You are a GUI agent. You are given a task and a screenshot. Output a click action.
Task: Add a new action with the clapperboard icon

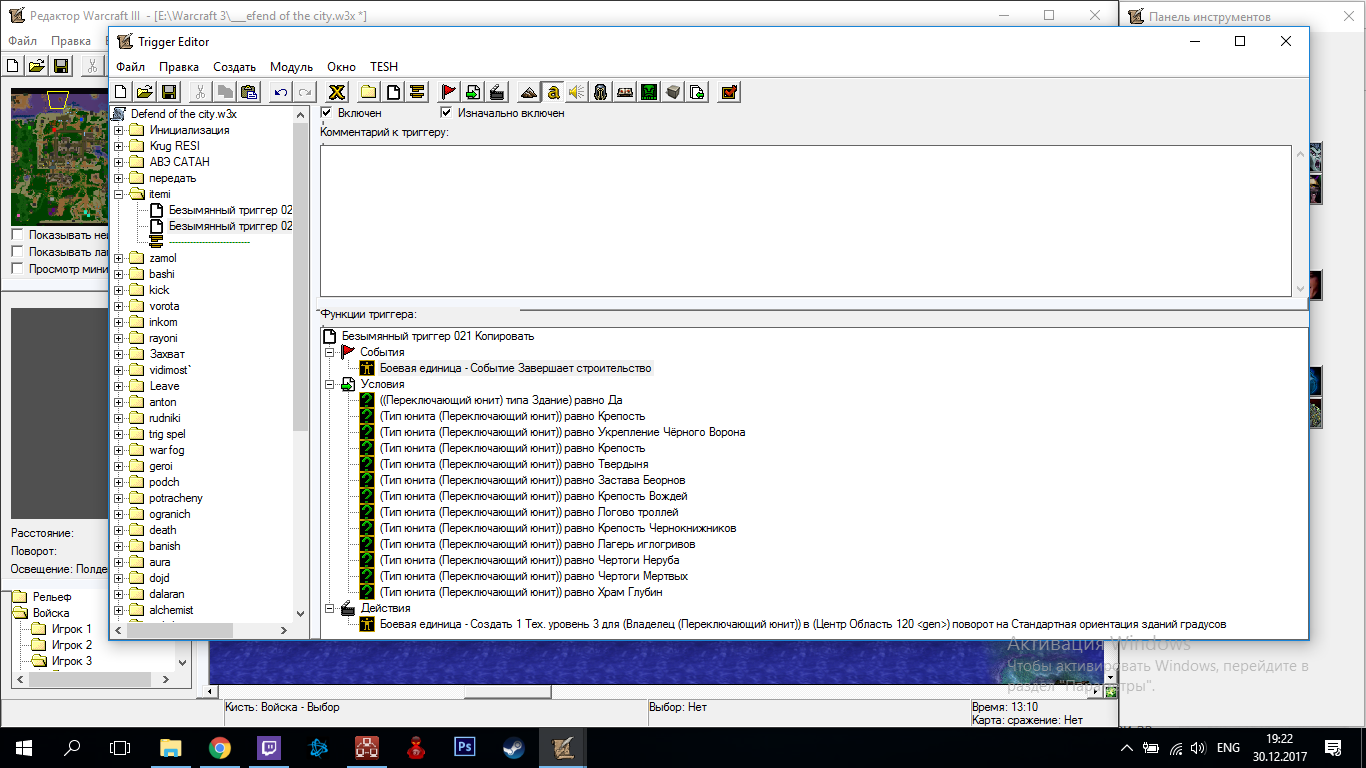497,92
